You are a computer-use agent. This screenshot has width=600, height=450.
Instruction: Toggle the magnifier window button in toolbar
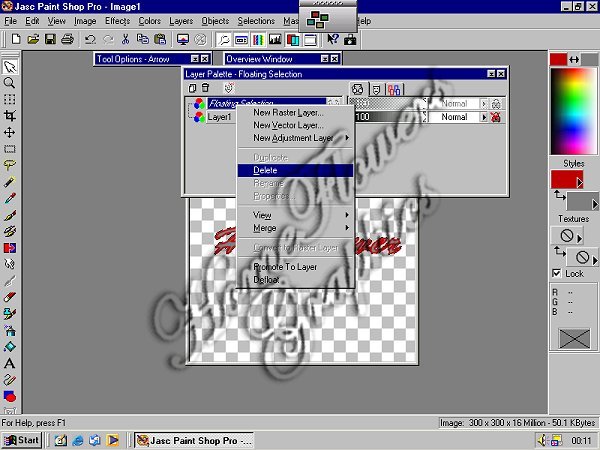(224, 39)
